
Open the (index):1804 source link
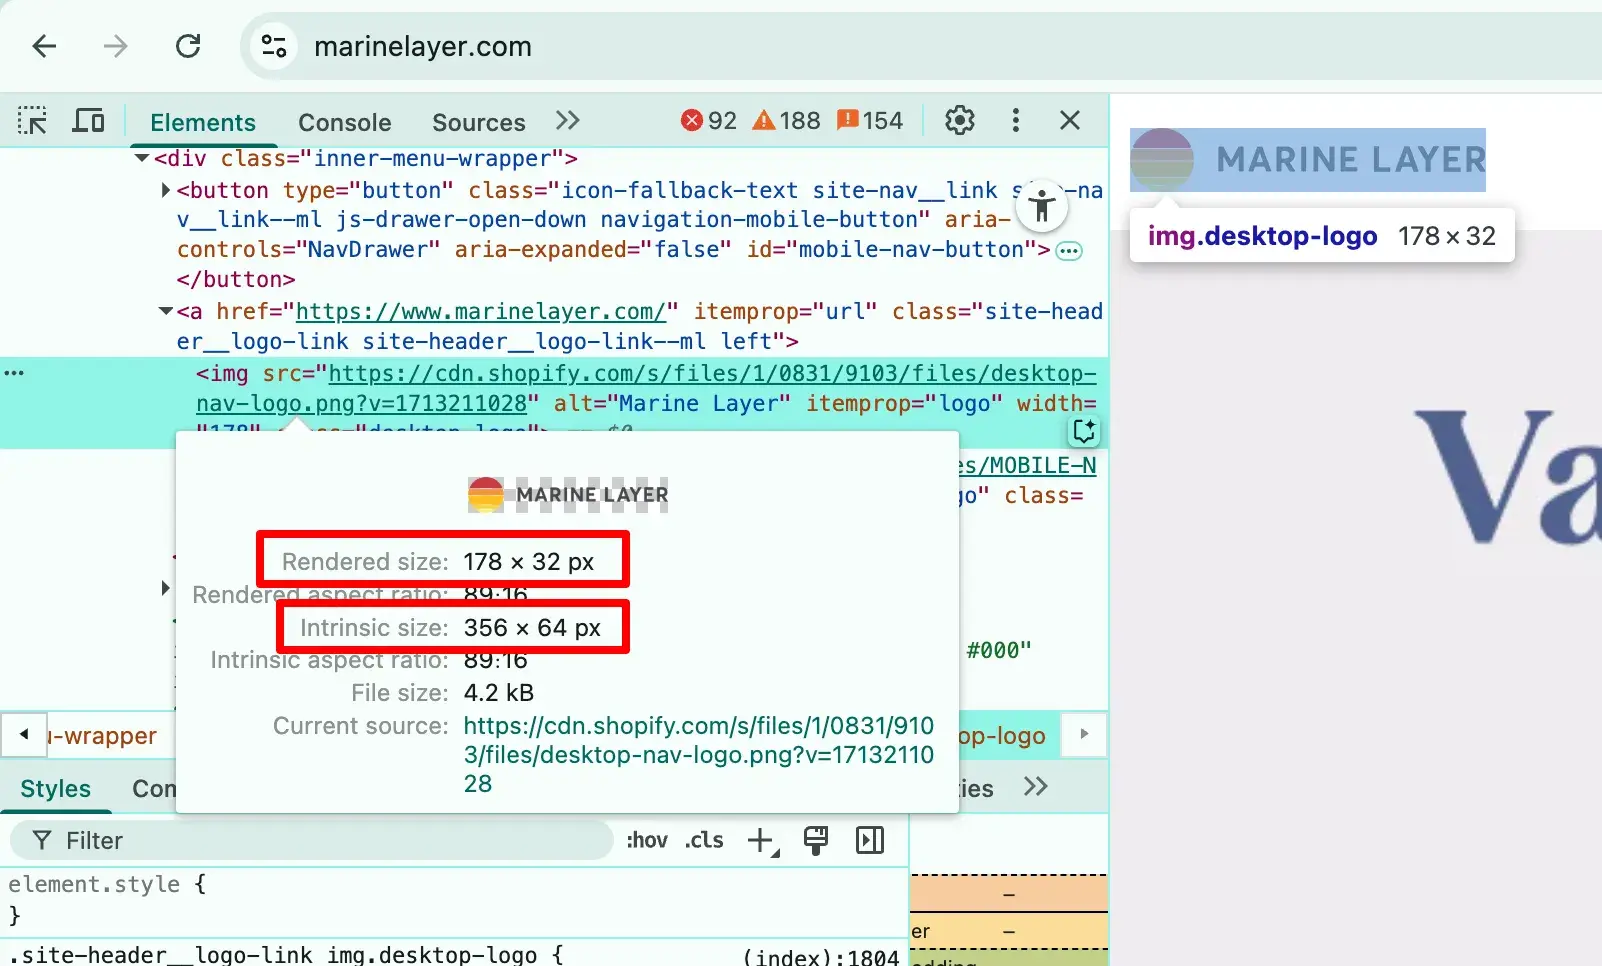pyautogui.click(x=821, y=956)
